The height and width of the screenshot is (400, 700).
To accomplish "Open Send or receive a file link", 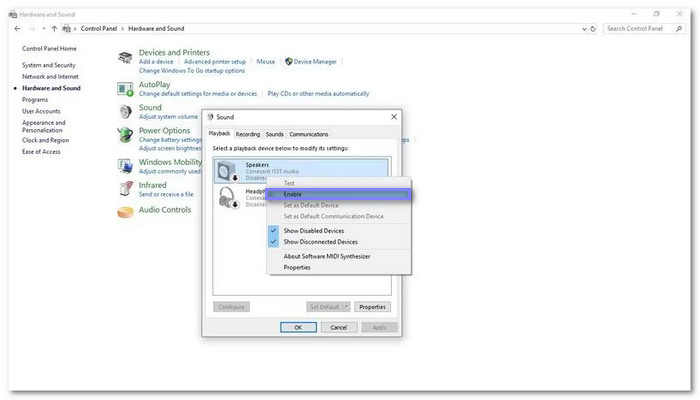I will [166, 194].
